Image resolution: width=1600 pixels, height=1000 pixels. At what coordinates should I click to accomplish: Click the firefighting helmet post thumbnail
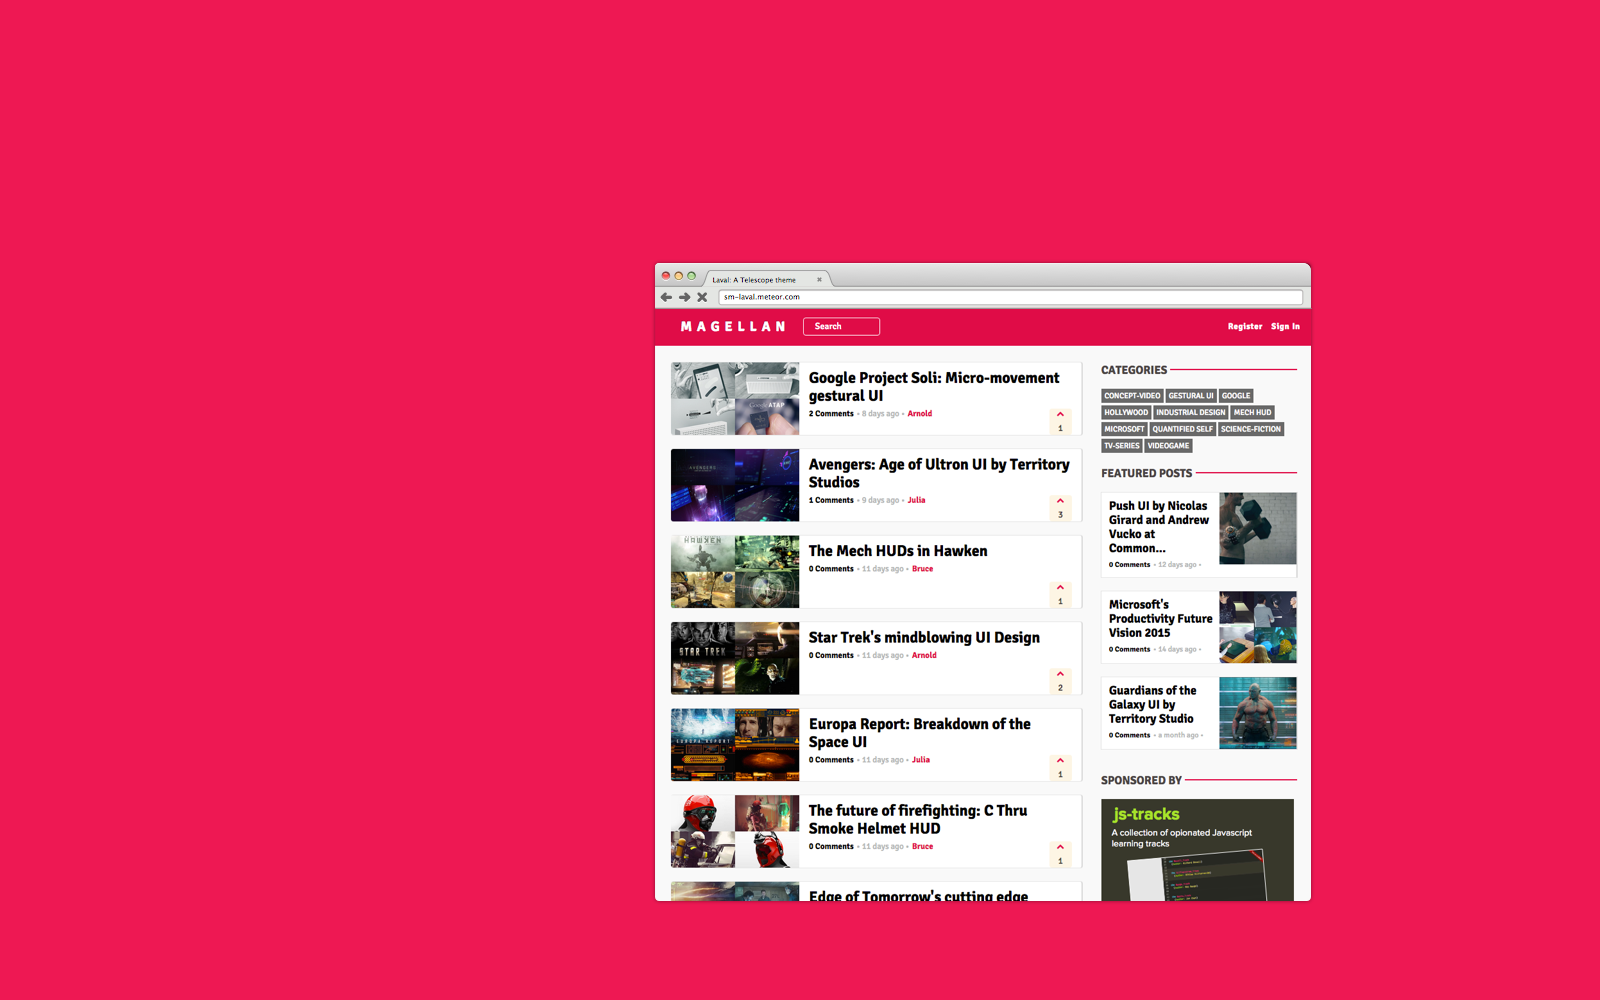click(x=735, y=832)
